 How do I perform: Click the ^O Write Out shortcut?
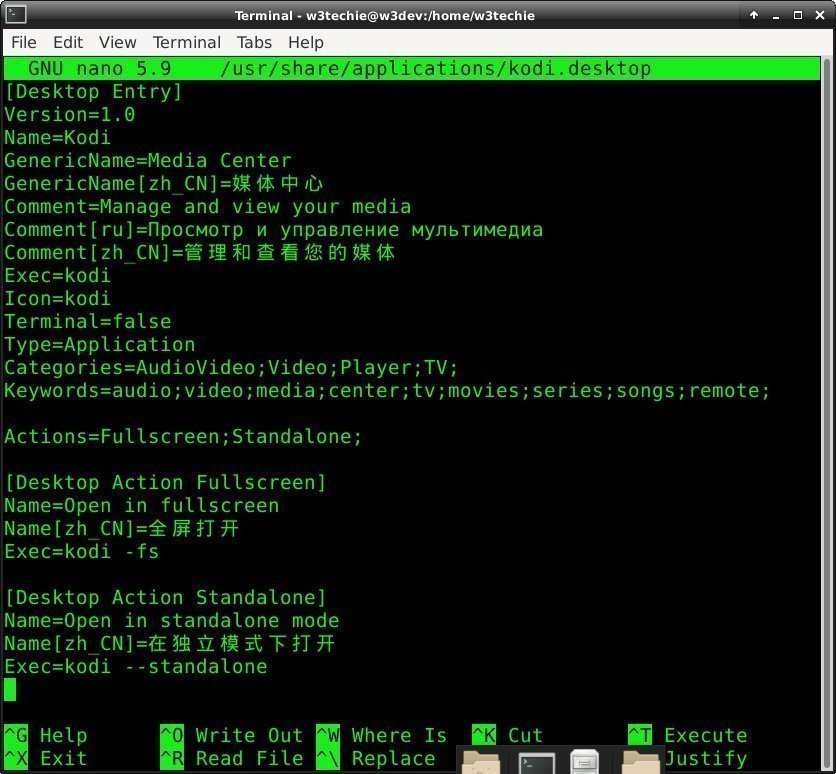point(231,735)
